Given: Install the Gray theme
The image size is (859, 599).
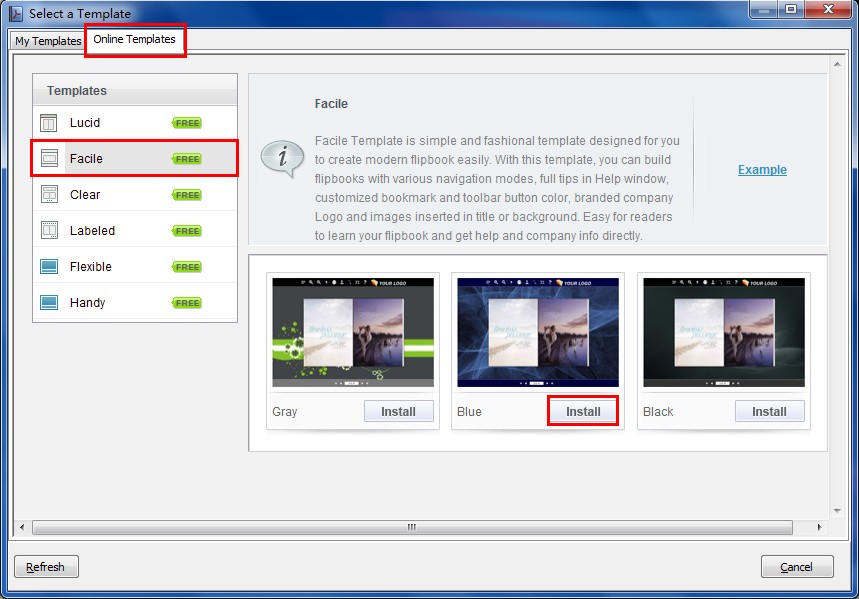Looking at the screenshot, I should tap(398, 412).
